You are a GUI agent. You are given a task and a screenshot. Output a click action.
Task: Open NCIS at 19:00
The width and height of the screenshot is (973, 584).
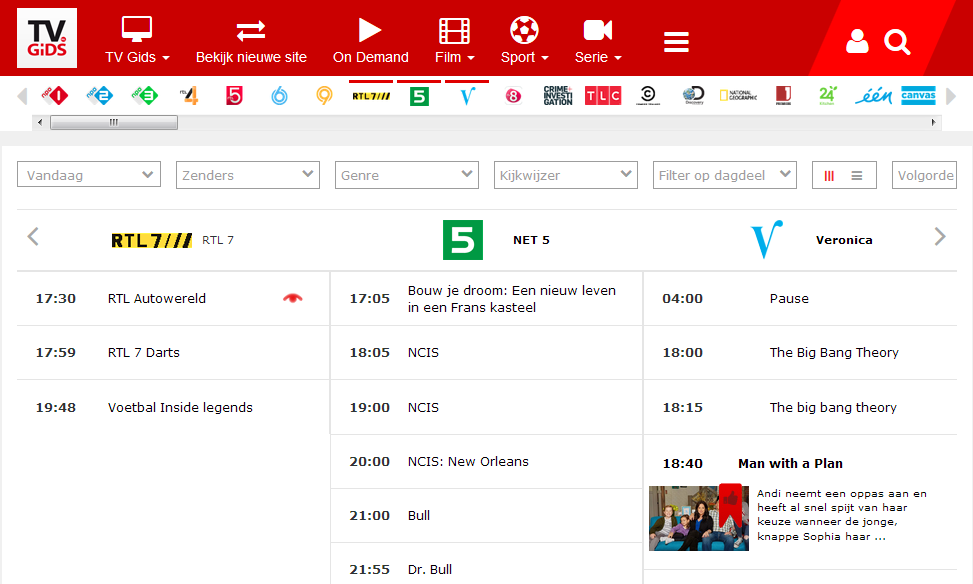coord(423,407)
